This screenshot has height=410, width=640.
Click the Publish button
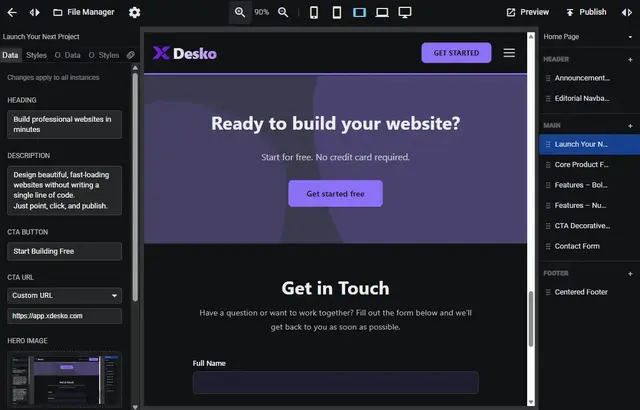click(x=586, y=12)
